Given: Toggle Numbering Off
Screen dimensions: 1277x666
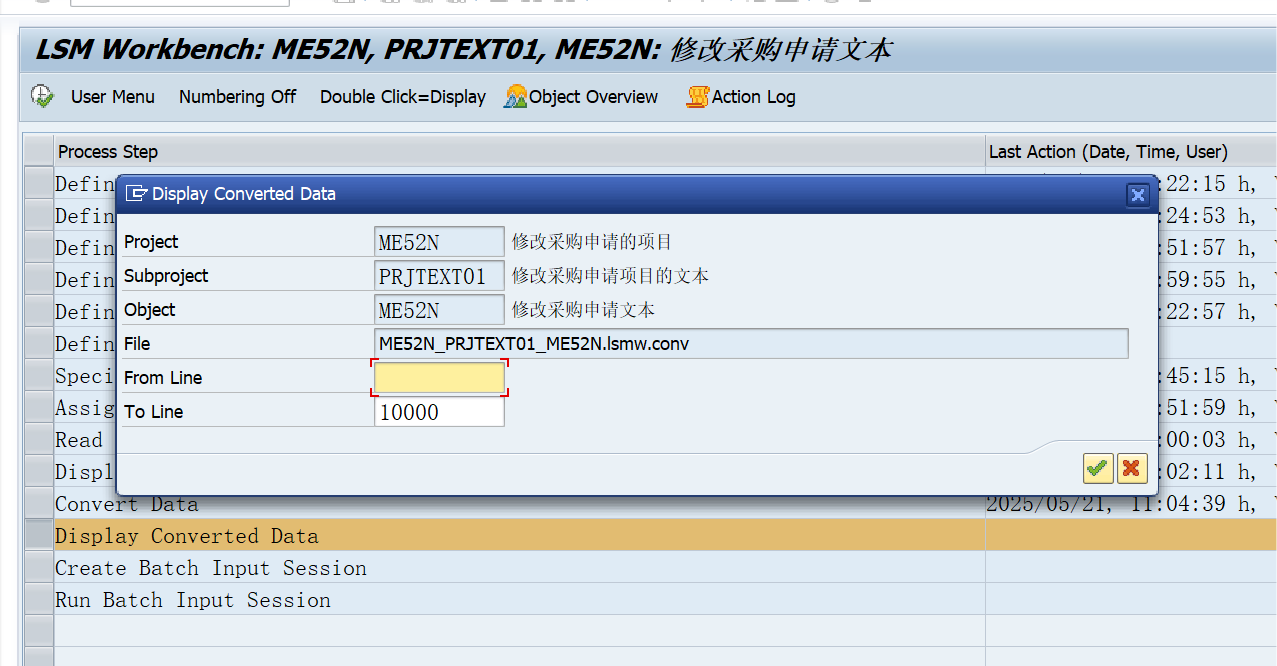Looking at the screenshot, I should click(x=238, y=97).
